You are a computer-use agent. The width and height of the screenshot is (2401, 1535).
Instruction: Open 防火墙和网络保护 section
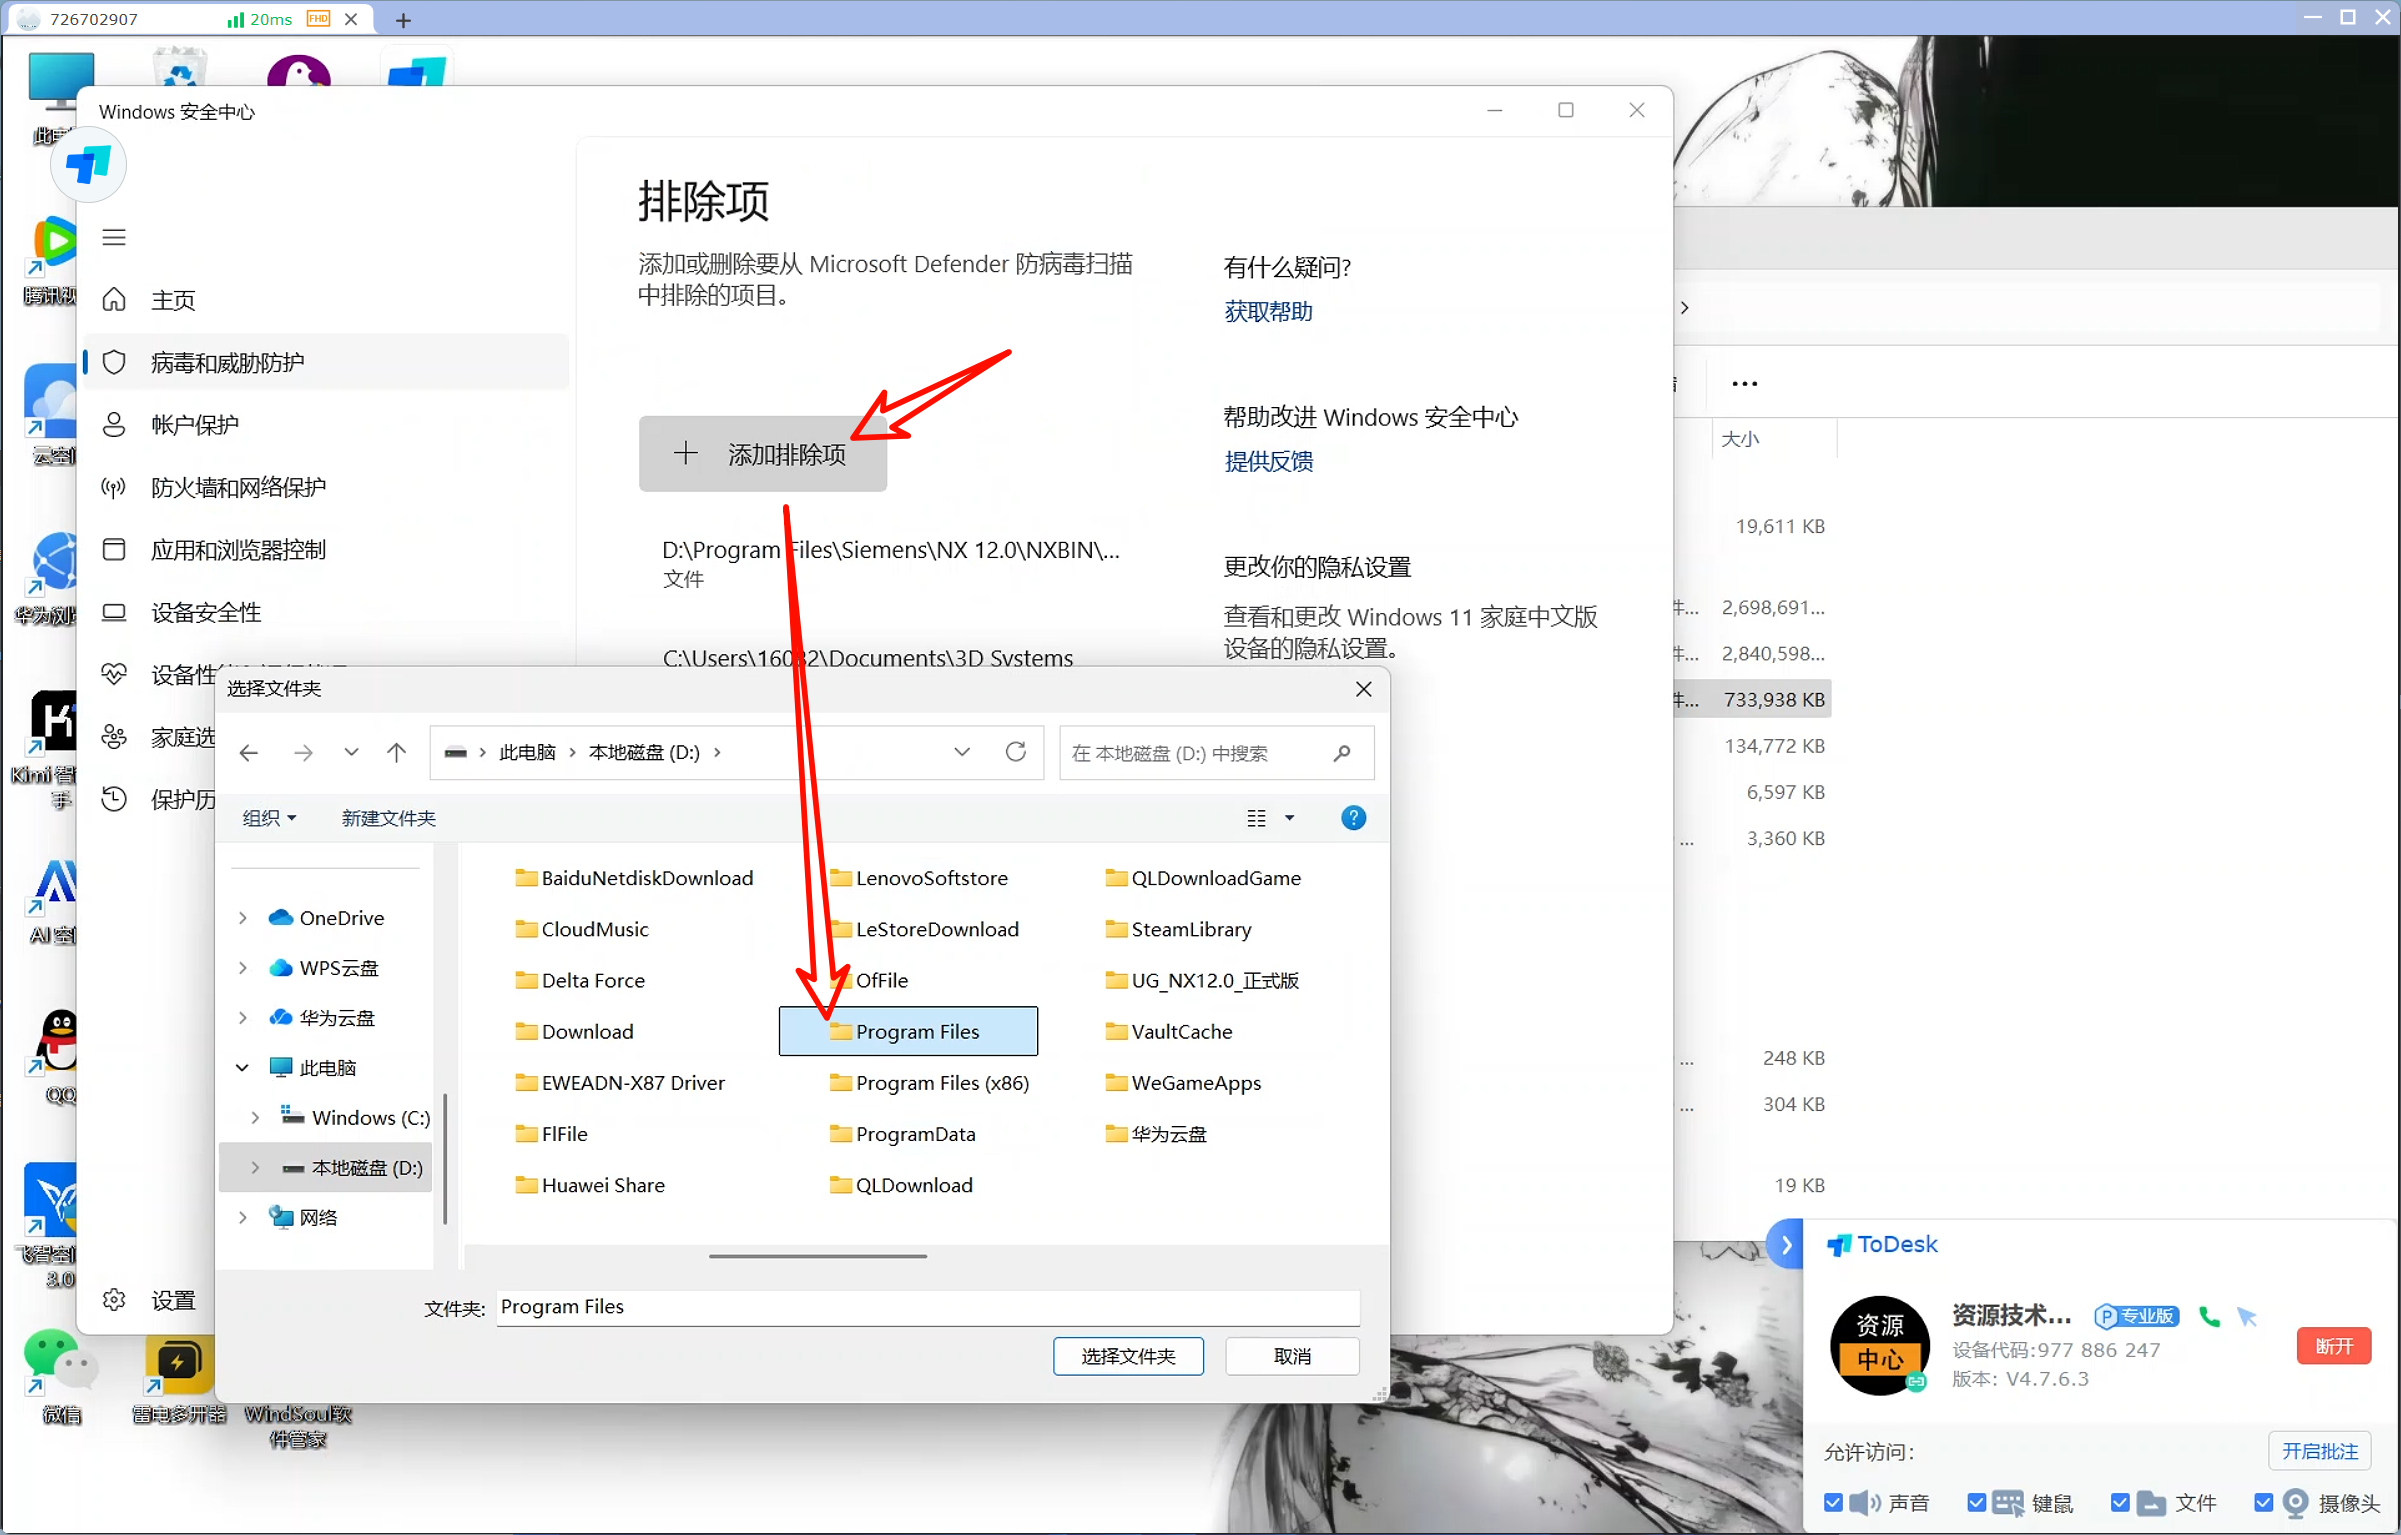click(x=238, y=487)
